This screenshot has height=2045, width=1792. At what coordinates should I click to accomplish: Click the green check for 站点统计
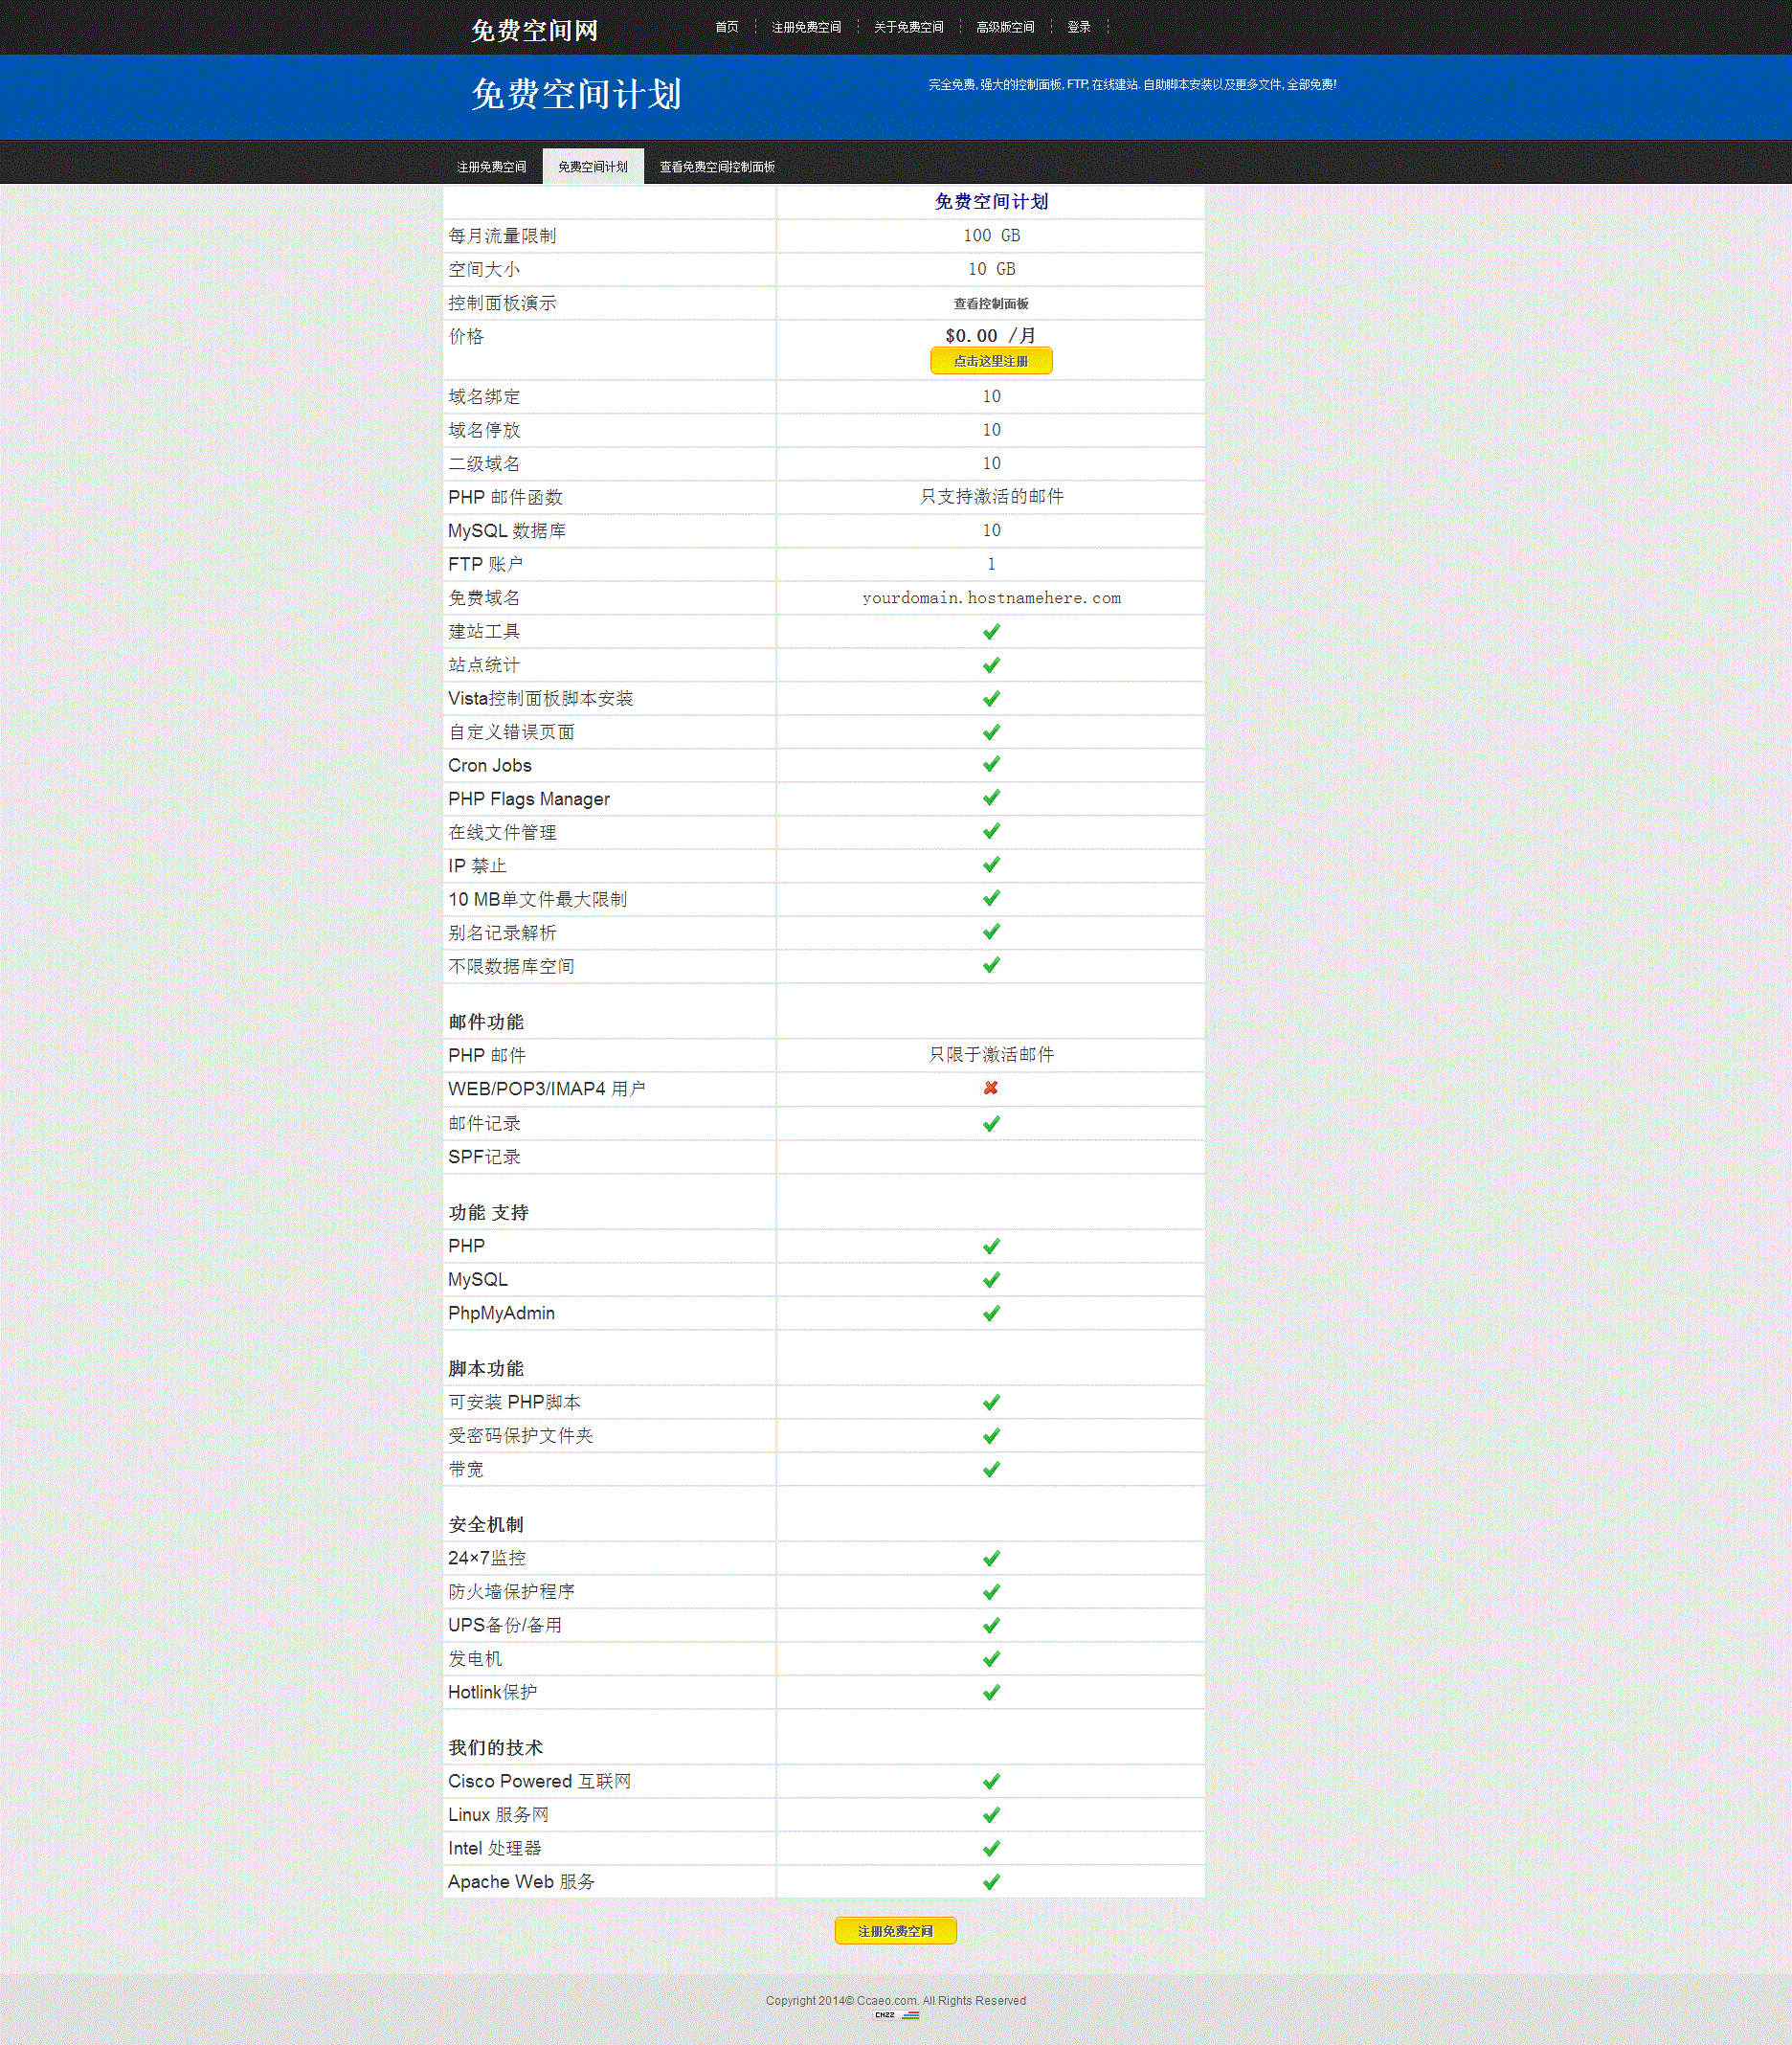(x=991, y=665)
